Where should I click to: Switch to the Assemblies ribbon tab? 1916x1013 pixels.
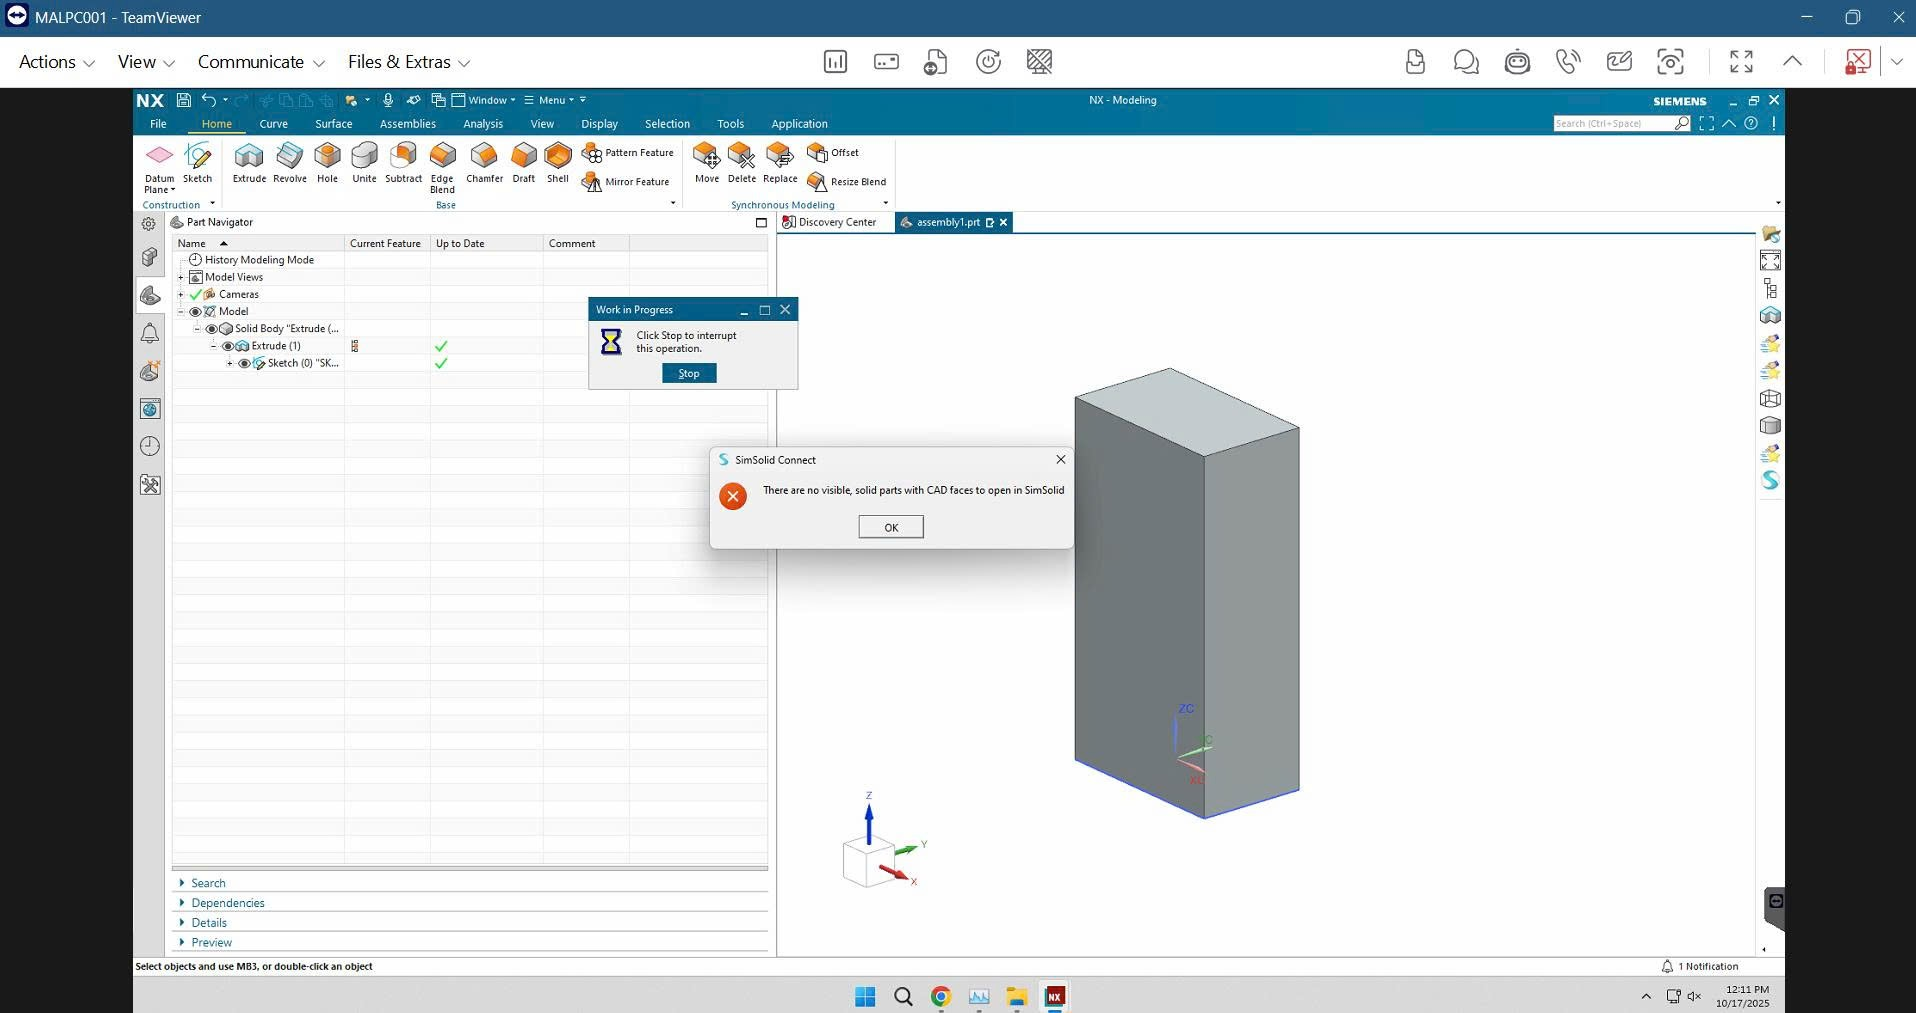(407, 124)
